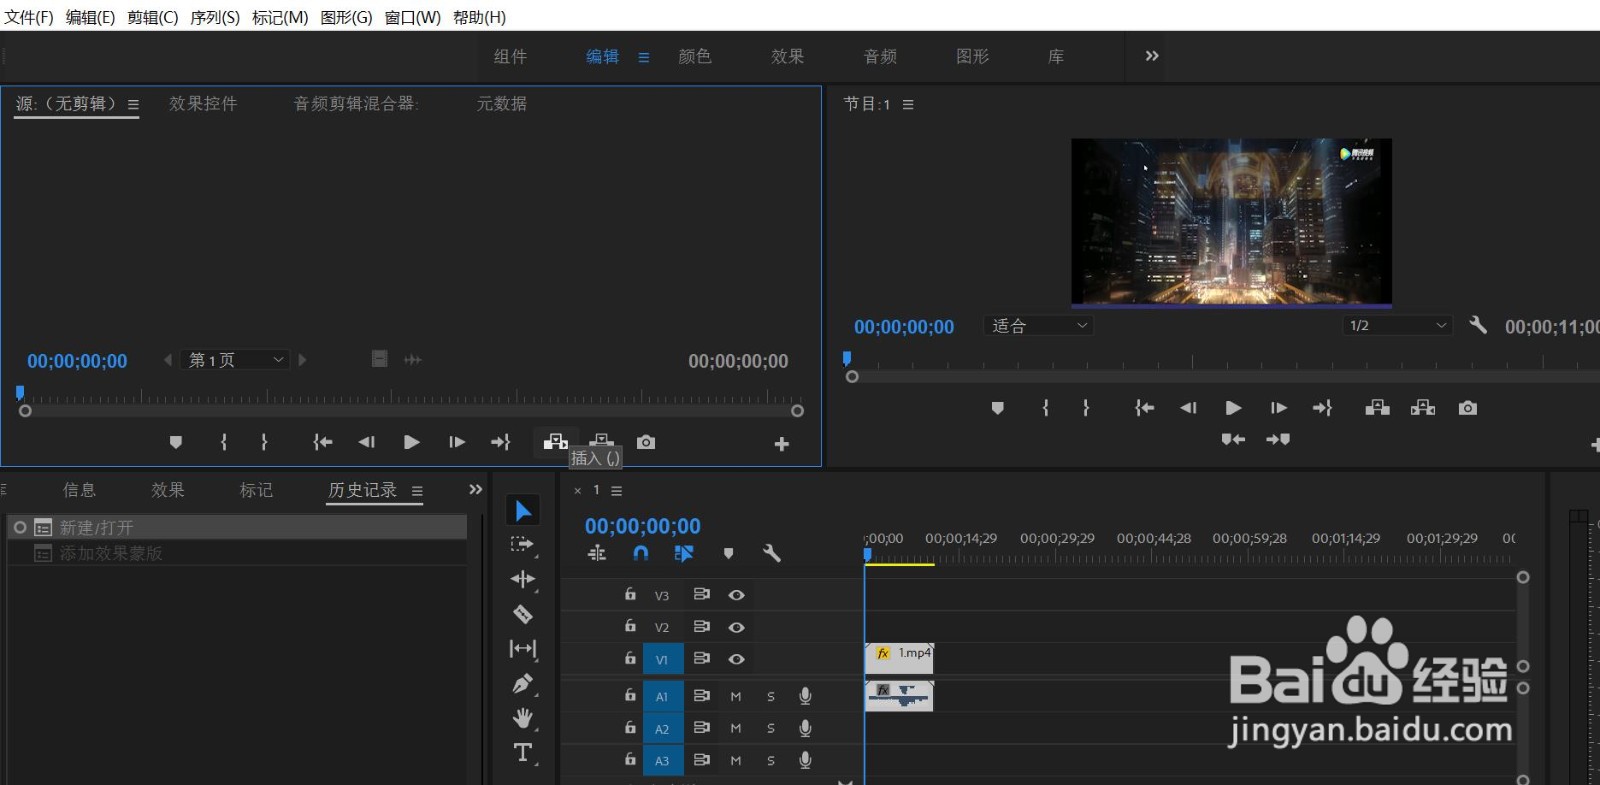This screenshot has height=785, width=1600.
Task: Step forward one frame in Source monitor
Action: 457,442
